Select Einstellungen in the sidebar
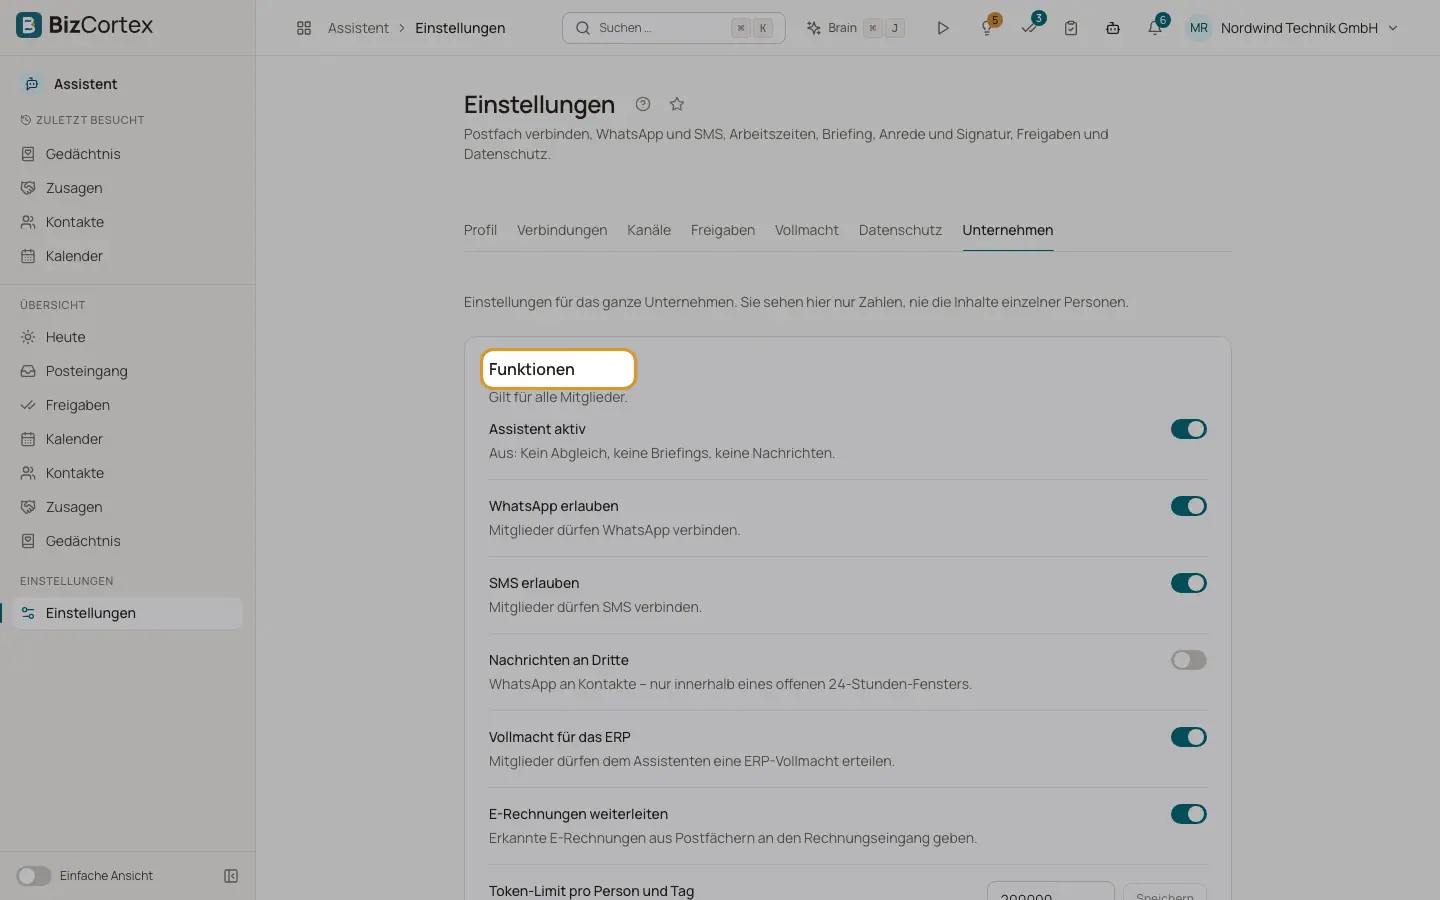Image resolution: width=1440 pixels, height=900 pixels. pos(128,613)
